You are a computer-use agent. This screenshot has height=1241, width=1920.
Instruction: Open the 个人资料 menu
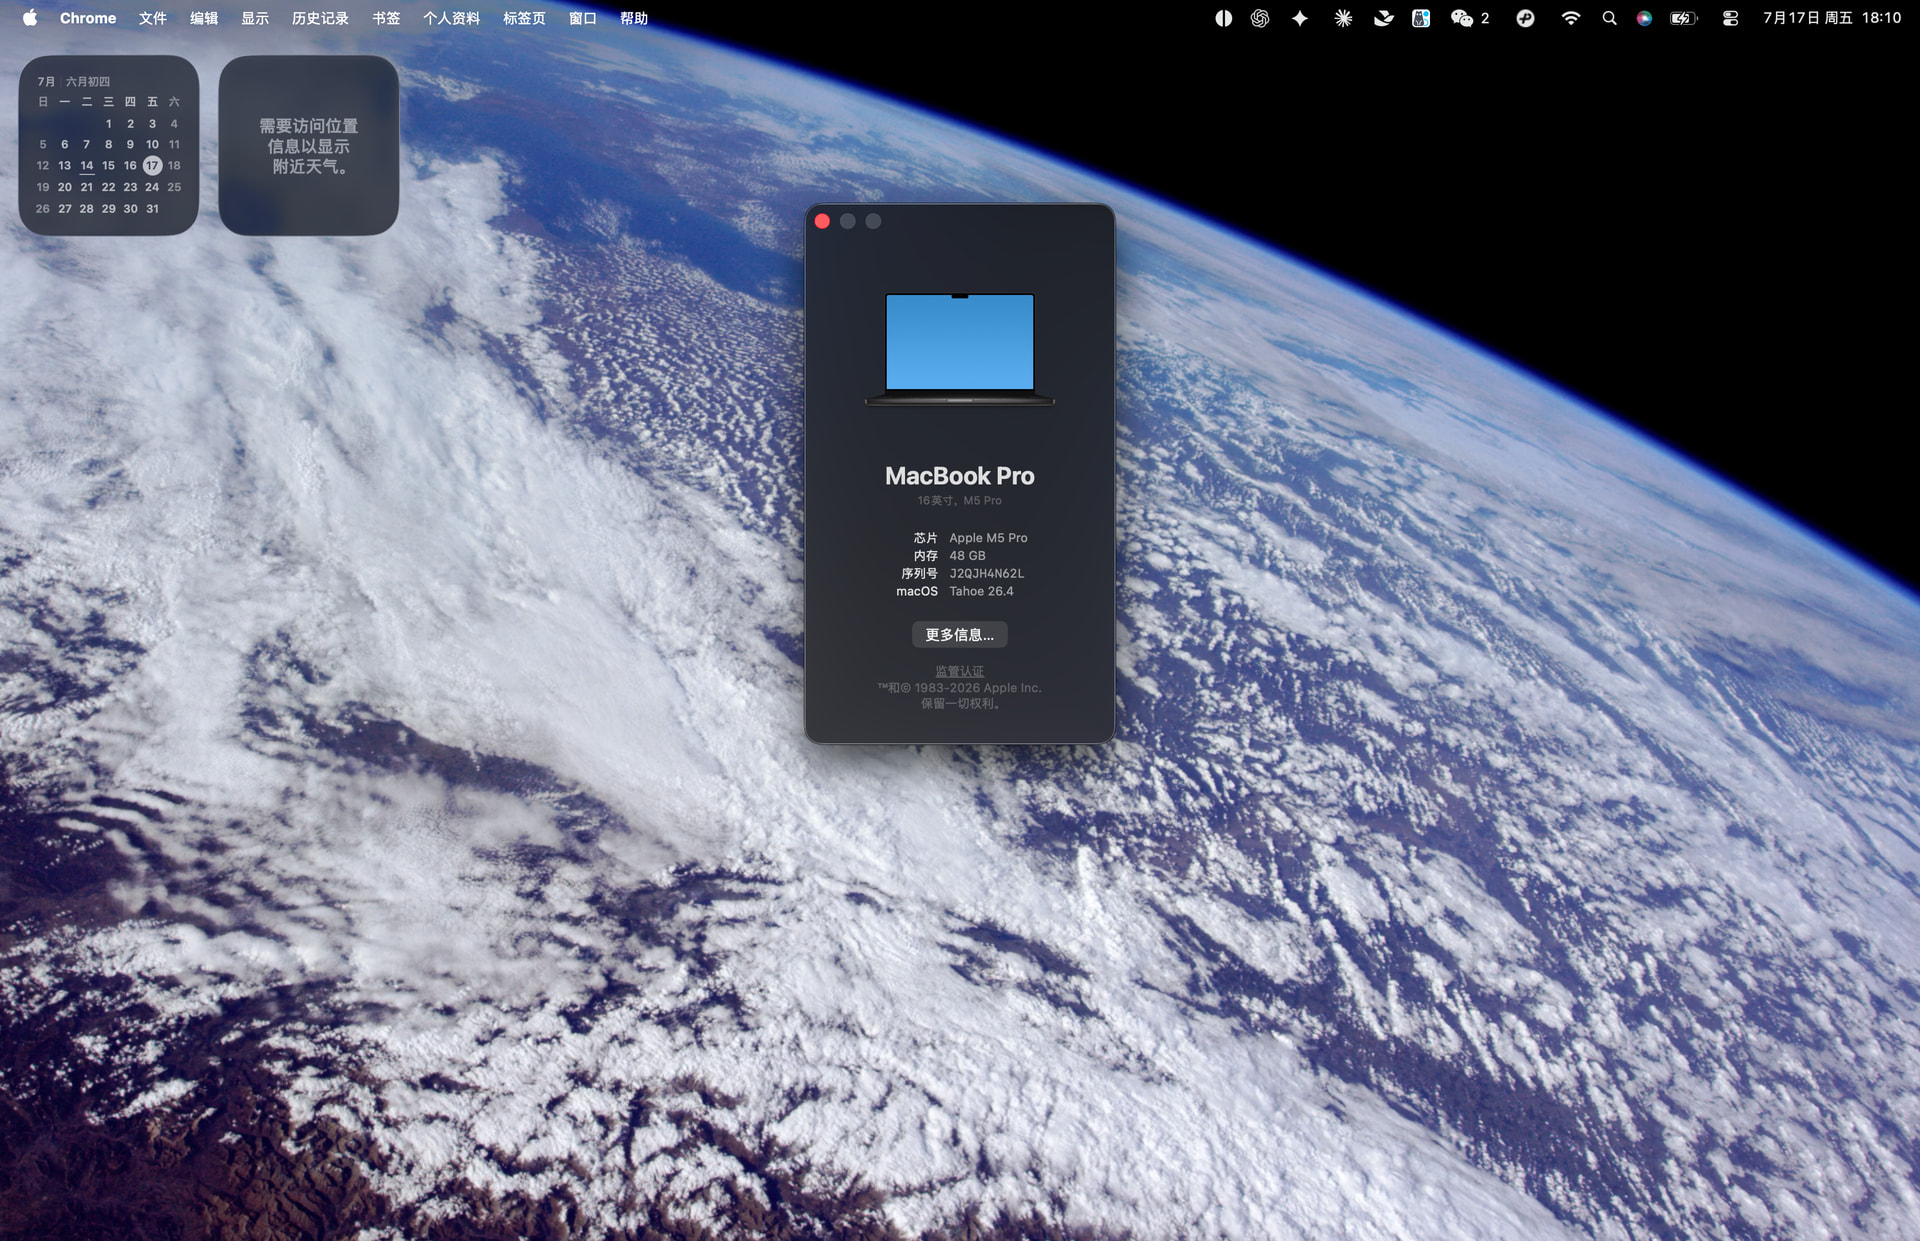click(x=451, y=18)
